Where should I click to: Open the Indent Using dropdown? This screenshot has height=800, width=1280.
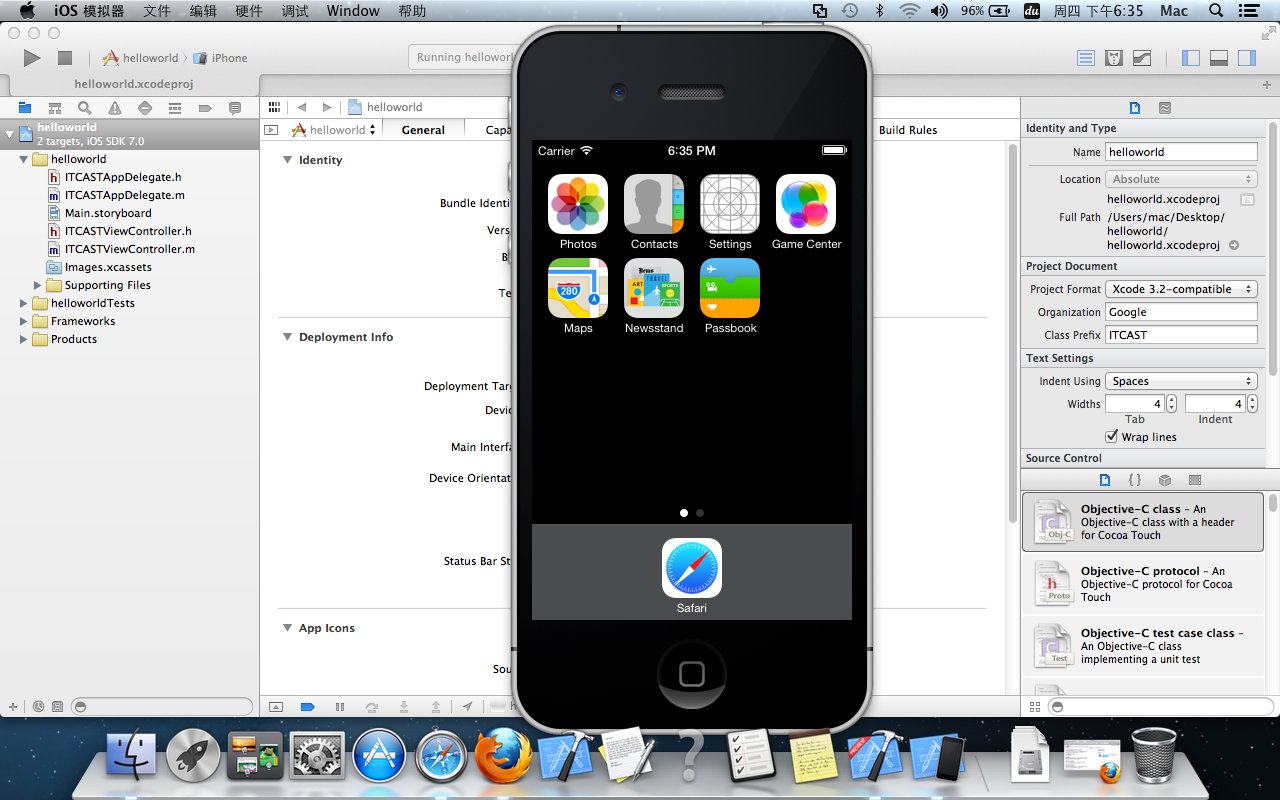click(1181, 381)
